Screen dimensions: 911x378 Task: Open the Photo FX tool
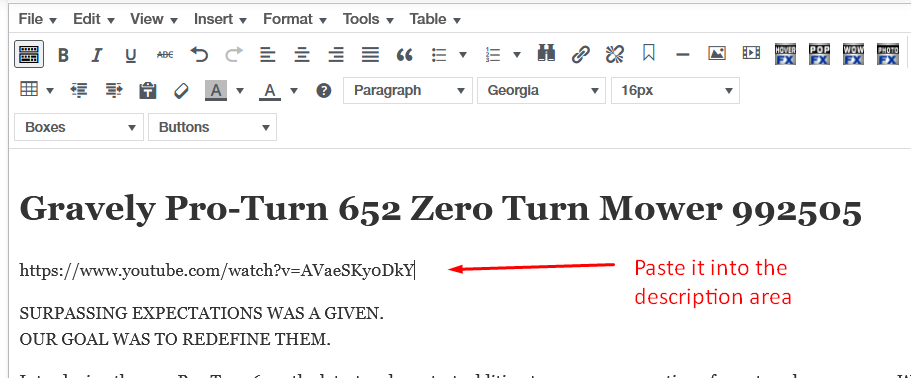pyautogui.click(x=888, y=55)
